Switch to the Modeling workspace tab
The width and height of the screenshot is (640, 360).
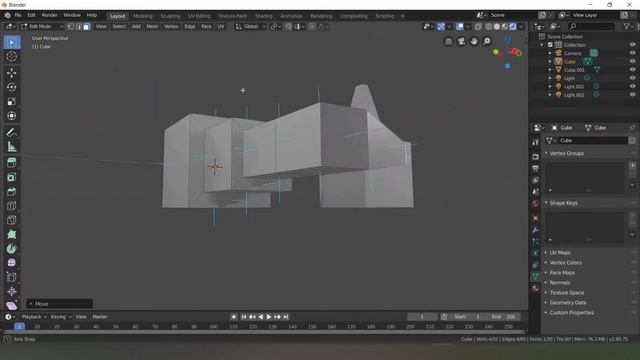point(142,16)
